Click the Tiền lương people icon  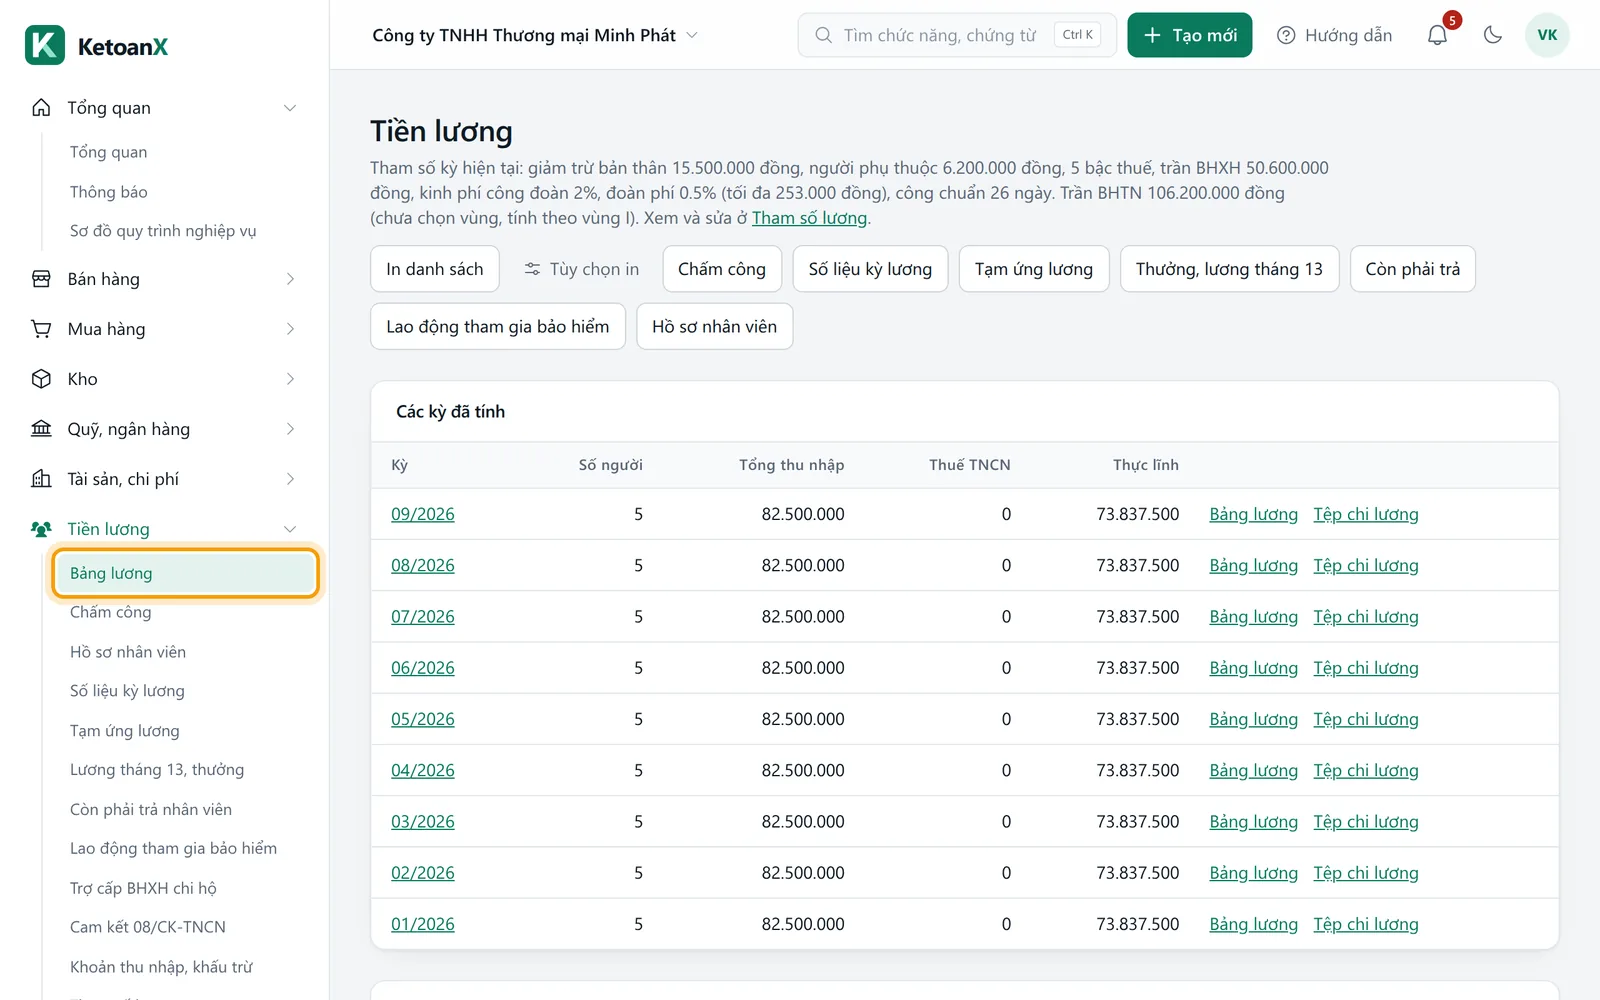[41, 529]
